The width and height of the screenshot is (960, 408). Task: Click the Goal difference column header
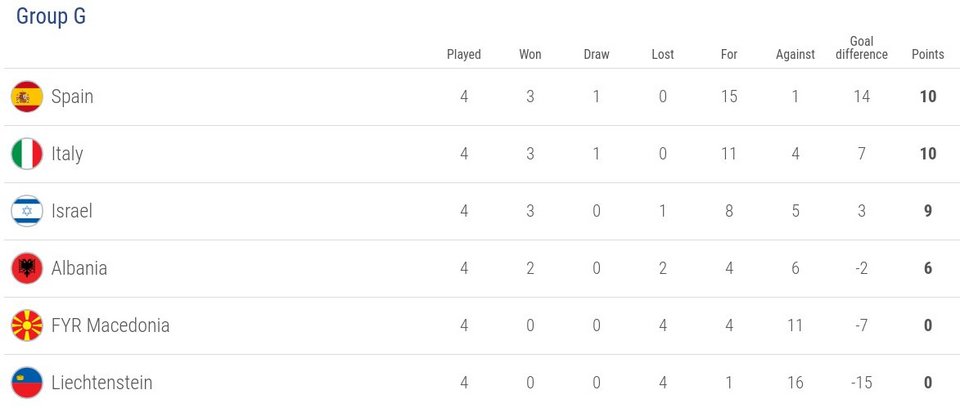click(861, 48)
